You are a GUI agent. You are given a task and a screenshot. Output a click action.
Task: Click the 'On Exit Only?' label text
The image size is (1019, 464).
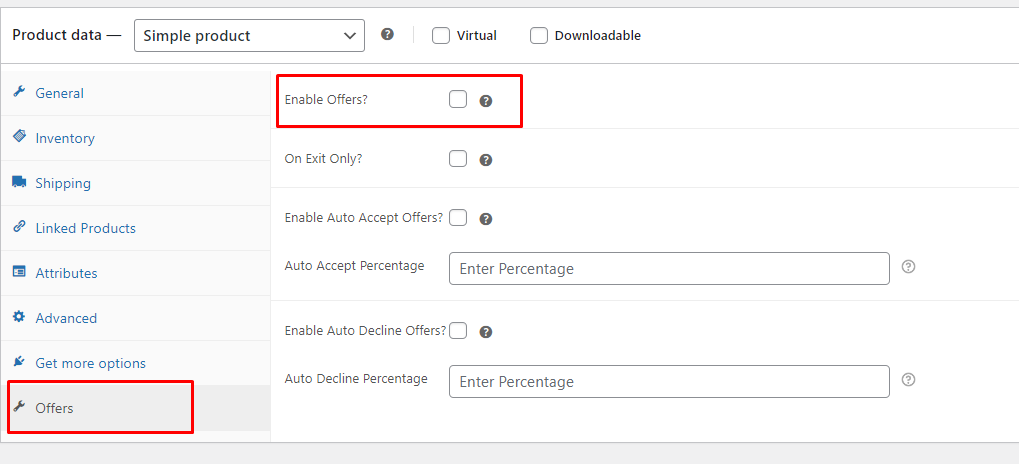coord(324,159)
